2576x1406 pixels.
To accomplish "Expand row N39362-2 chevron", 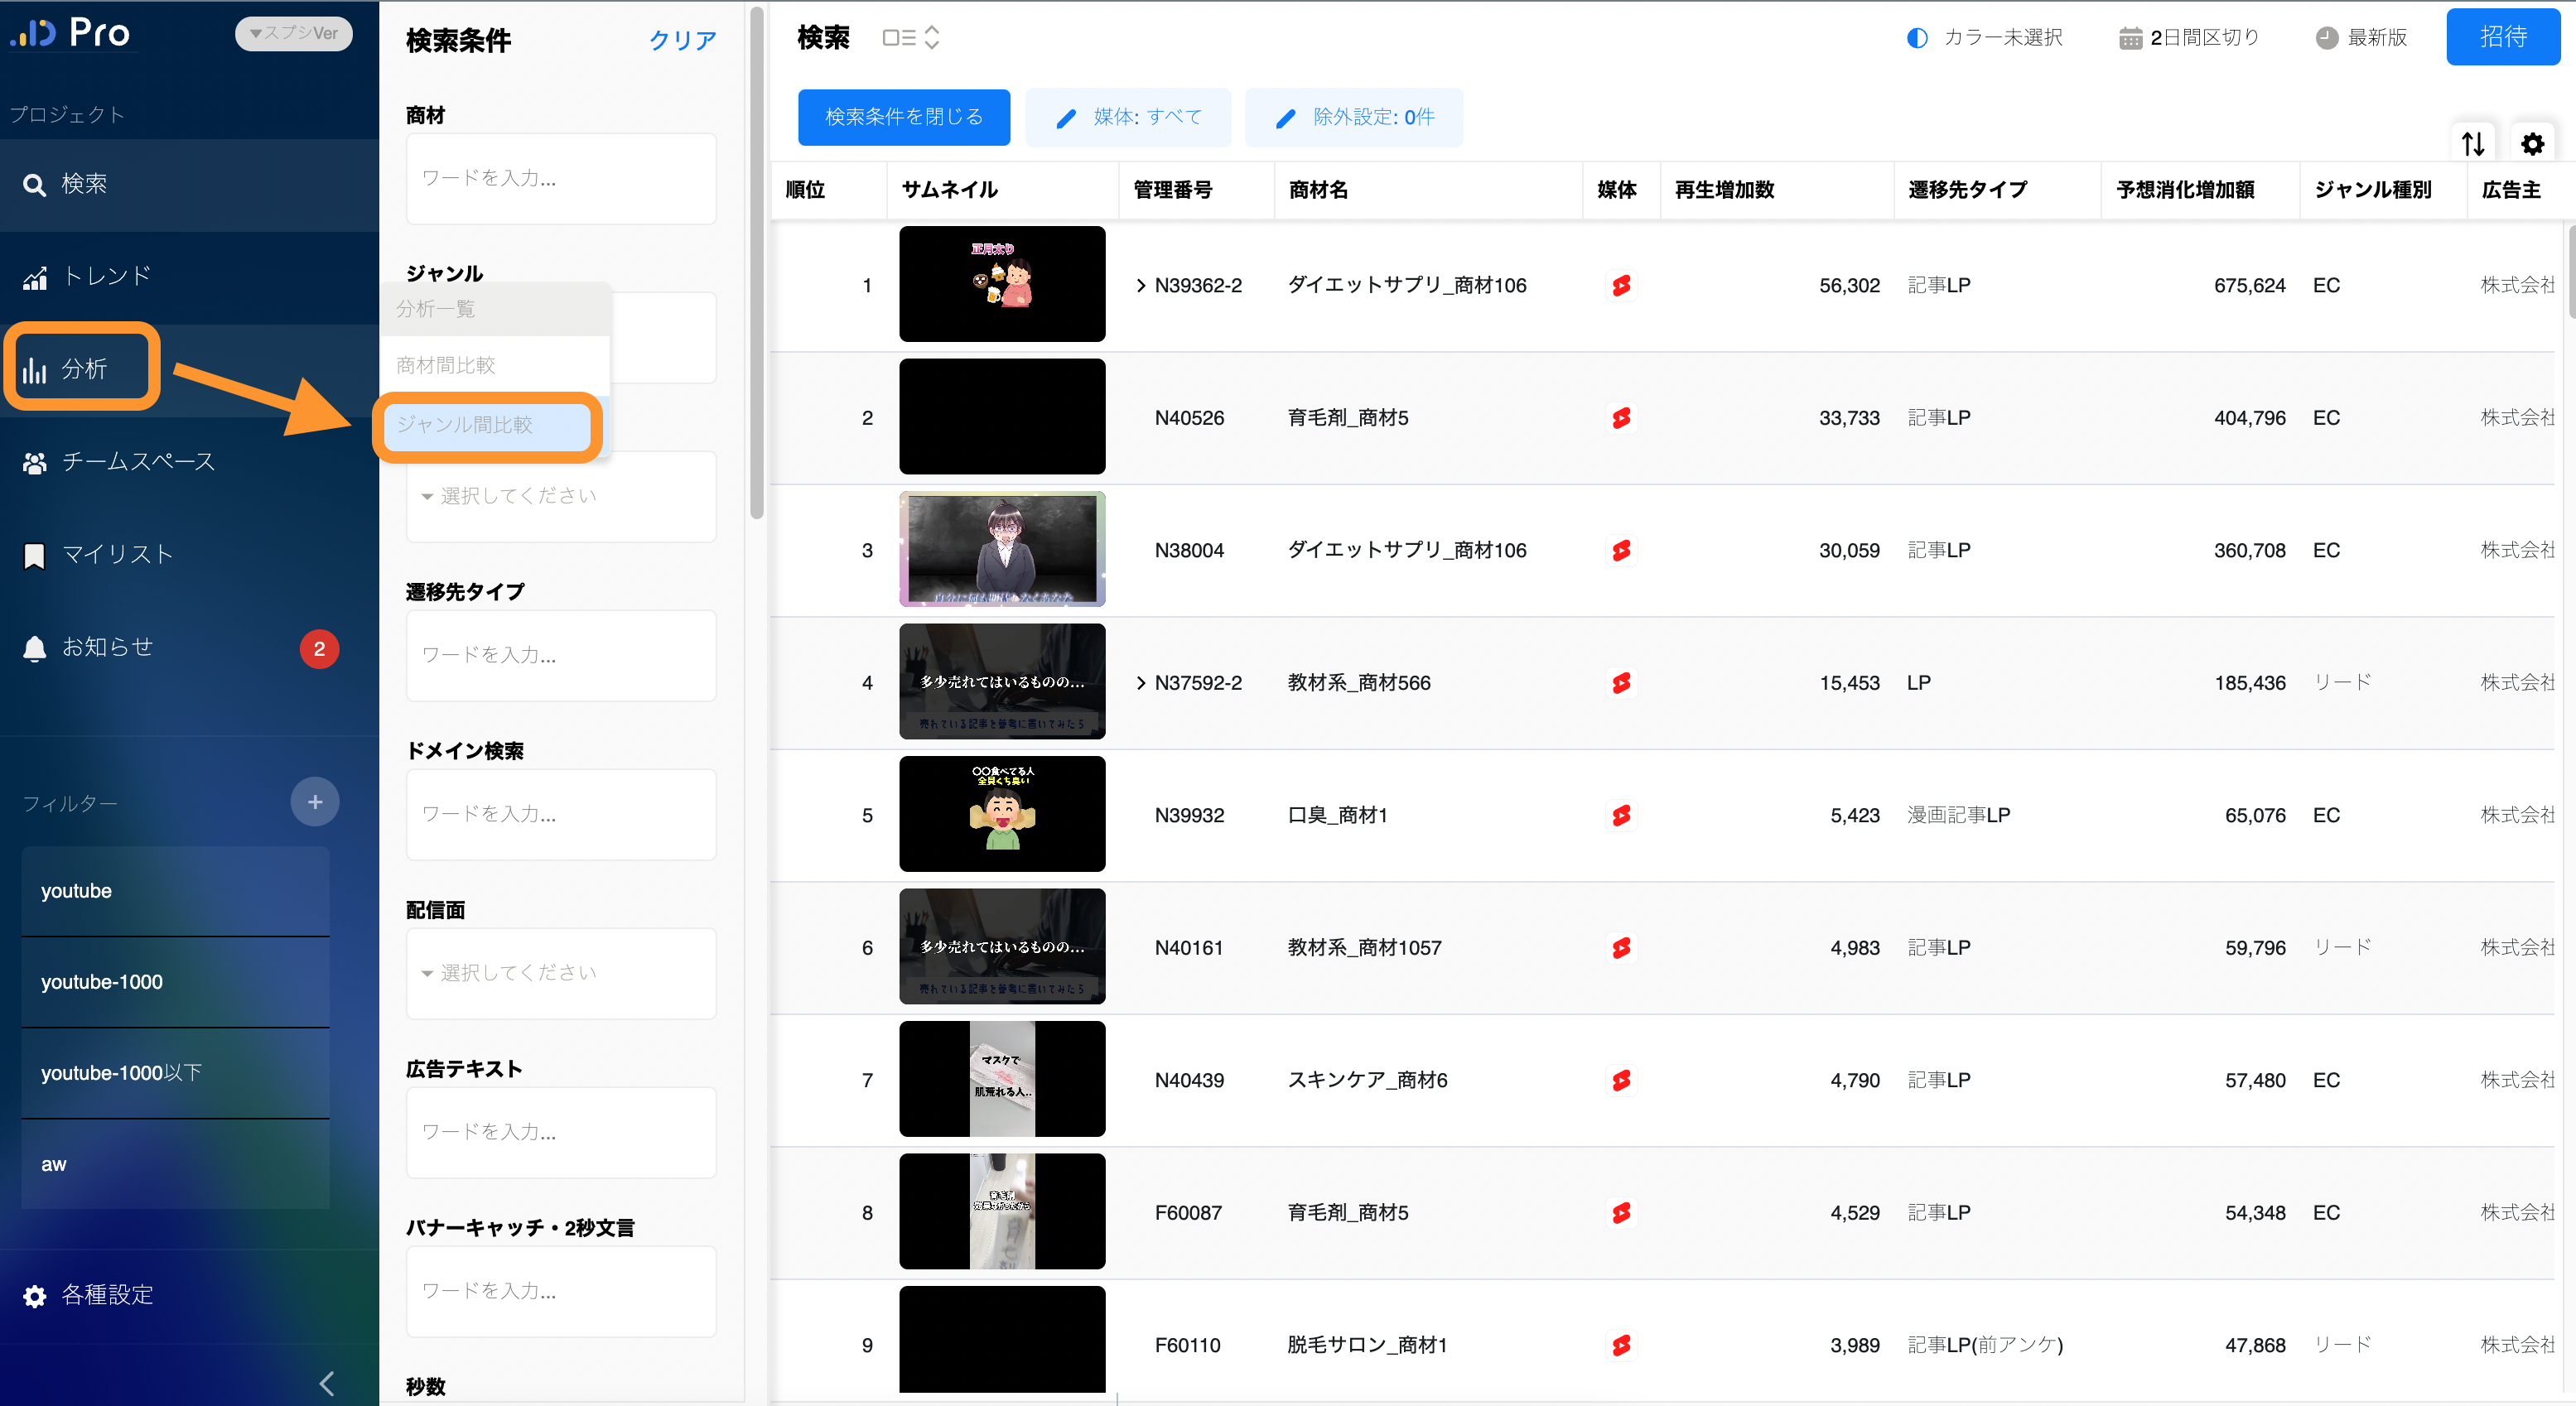I will coord(1140,285).
